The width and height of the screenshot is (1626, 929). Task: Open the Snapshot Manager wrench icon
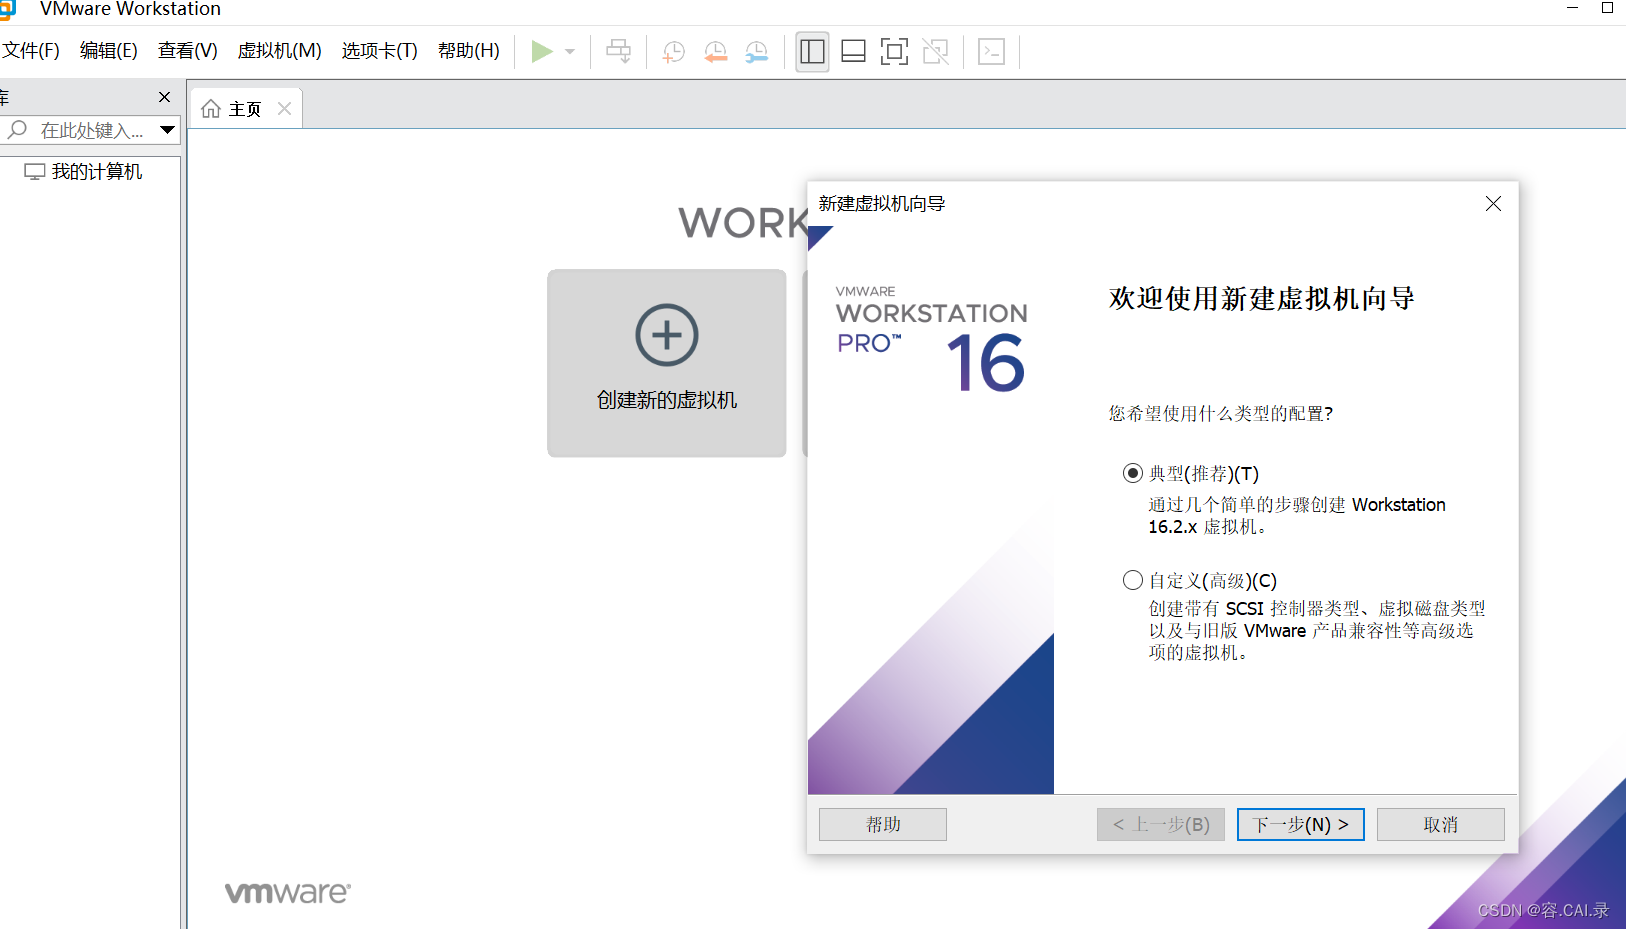pos(757,52)
